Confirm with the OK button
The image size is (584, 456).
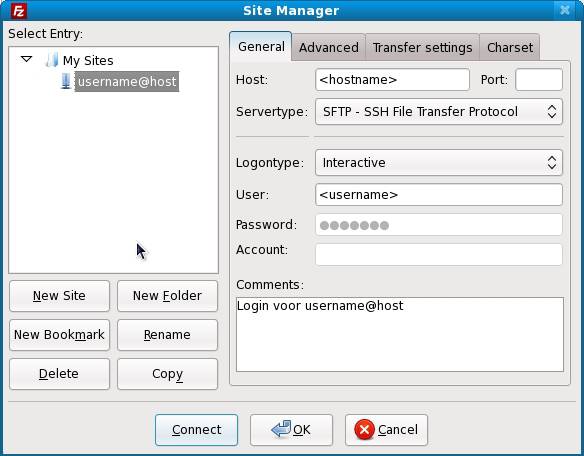(291, 430)
